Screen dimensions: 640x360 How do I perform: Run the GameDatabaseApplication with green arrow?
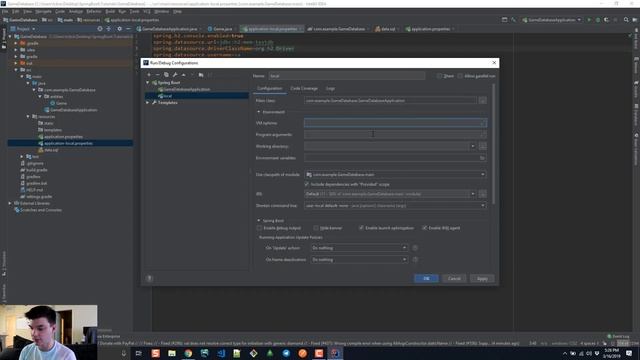click(x=589, y=20)
